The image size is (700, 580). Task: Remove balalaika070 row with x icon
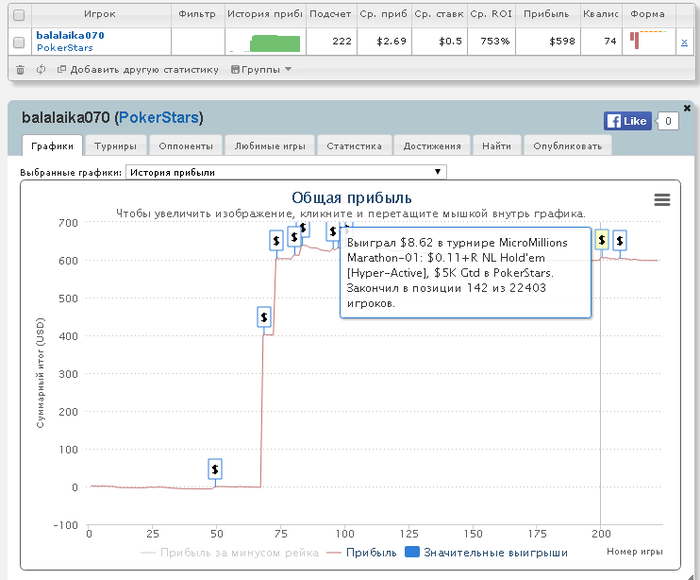pos(684,42)
